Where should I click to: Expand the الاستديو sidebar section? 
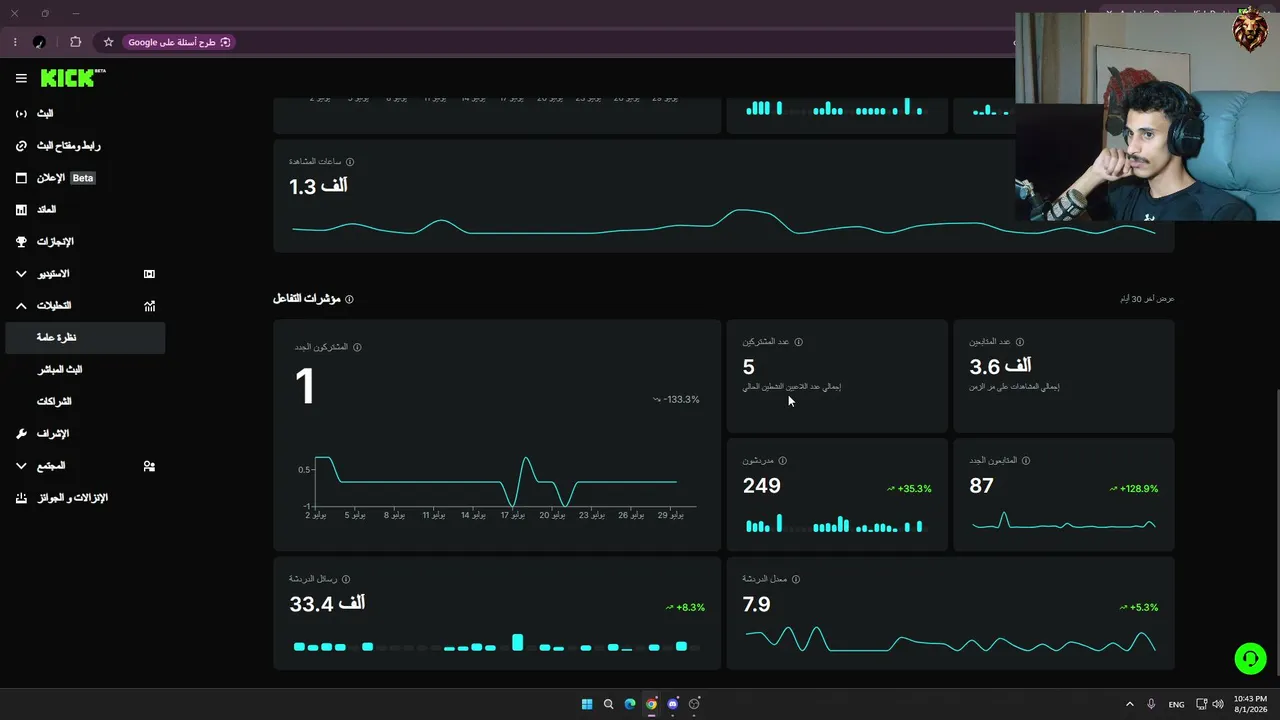(x=21, y=274)
